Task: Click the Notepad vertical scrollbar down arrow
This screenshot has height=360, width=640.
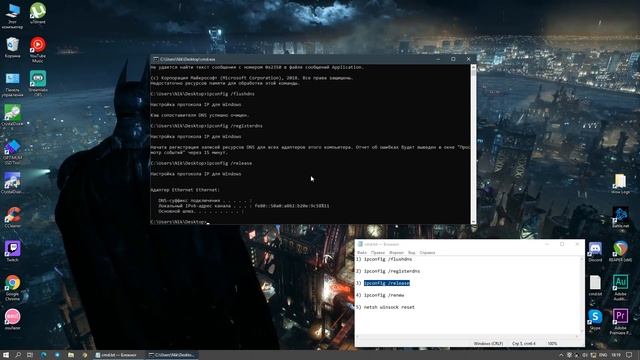Action: [582, 331]
